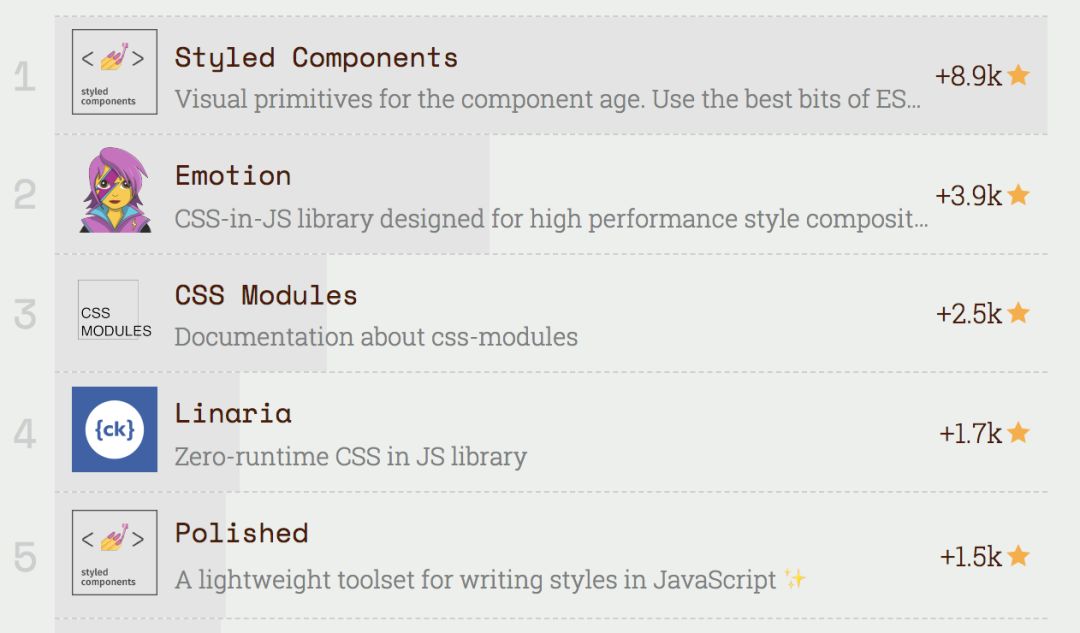
Task: Click the Polished project logo
Action: tap(114, 552)
